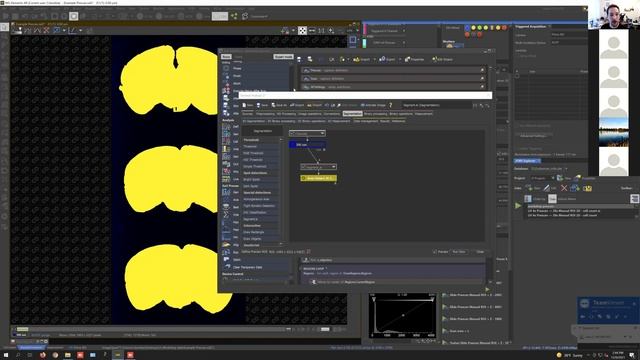Viewport: 640px width, 360px height.
Task: Click in the white search field of the dialog
Action: click(365, 95)
